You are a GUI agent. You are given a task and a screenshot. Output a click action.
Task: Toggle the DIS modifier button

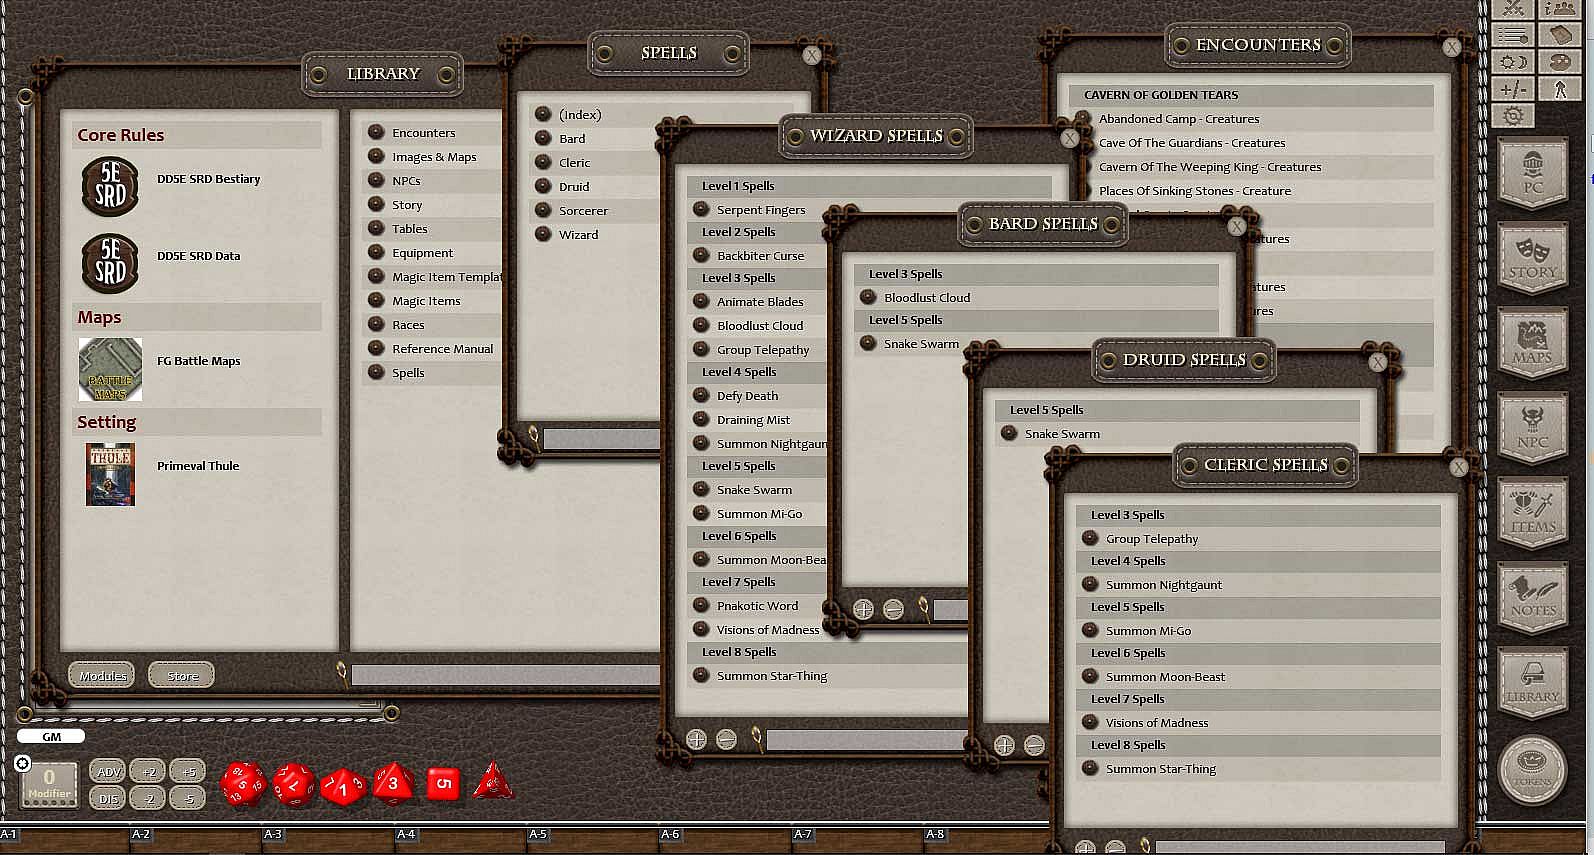[x=108, y=798]
